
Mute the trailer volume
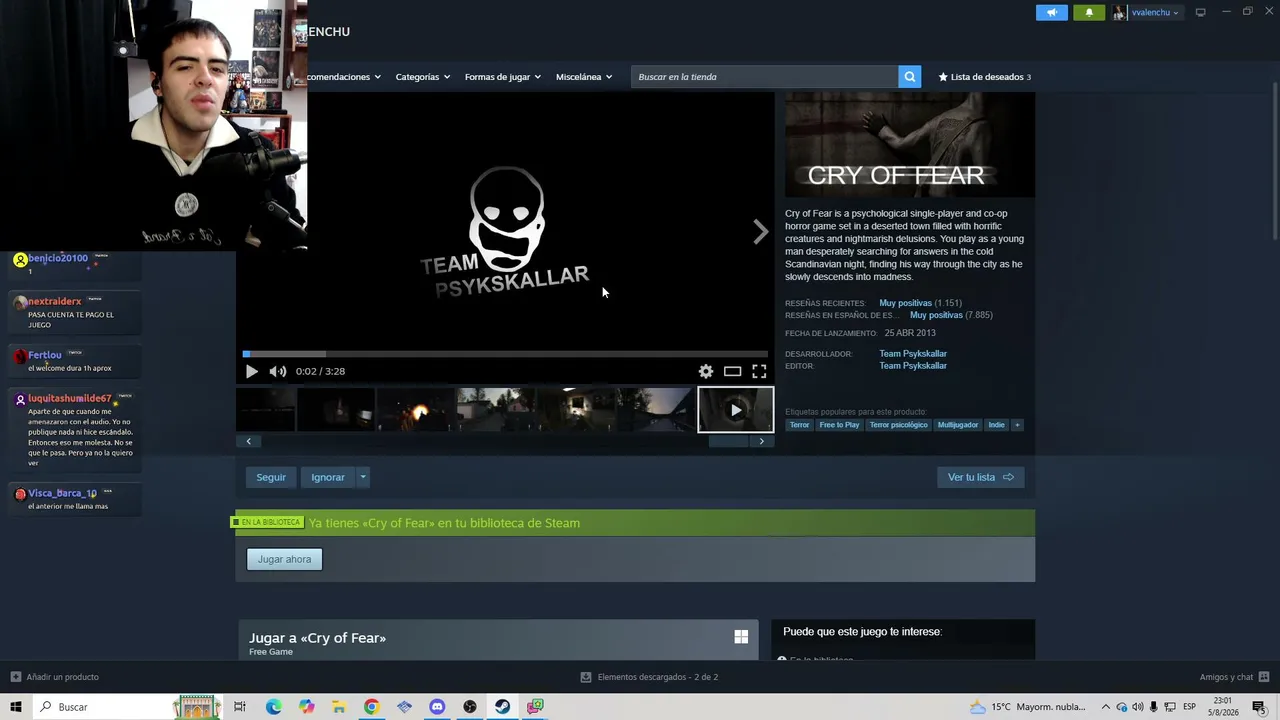pos(278,371)
